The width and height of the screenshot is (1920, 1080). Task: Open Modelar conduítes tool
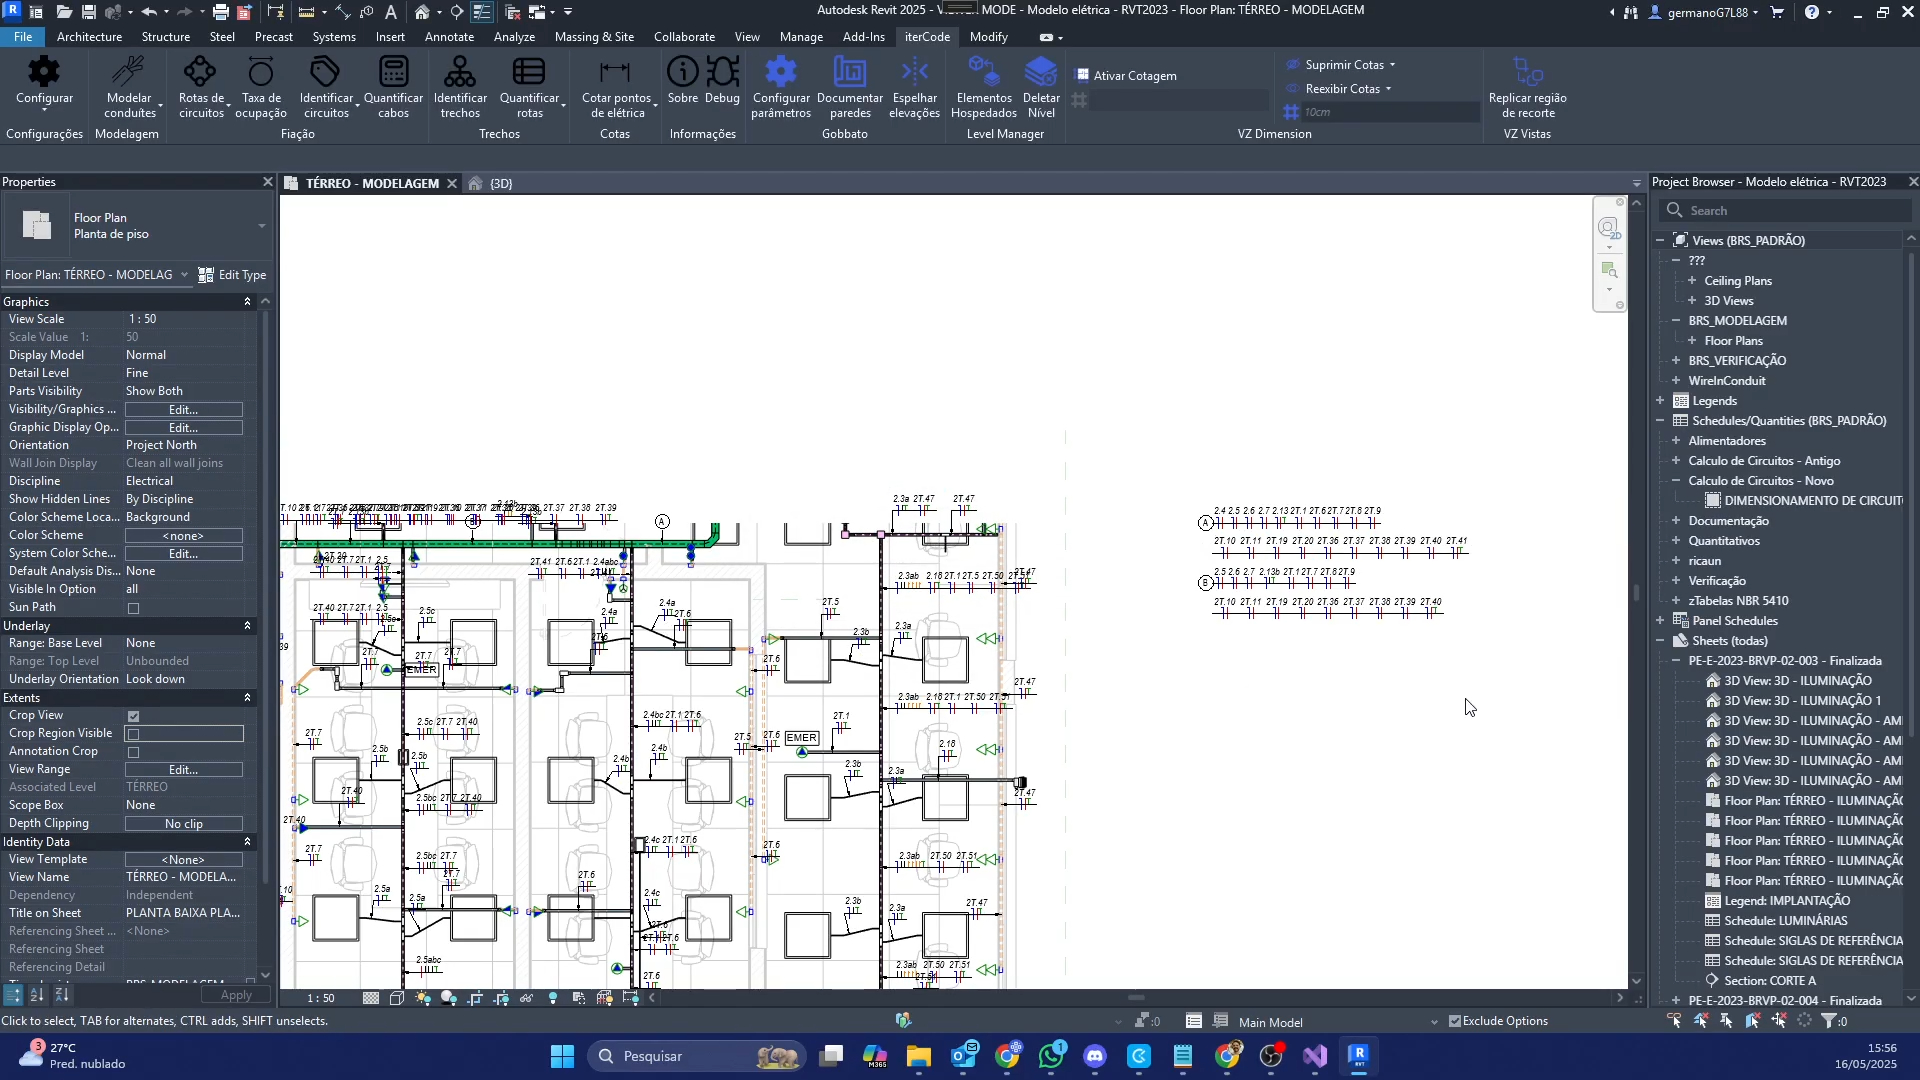coord(129,72)
